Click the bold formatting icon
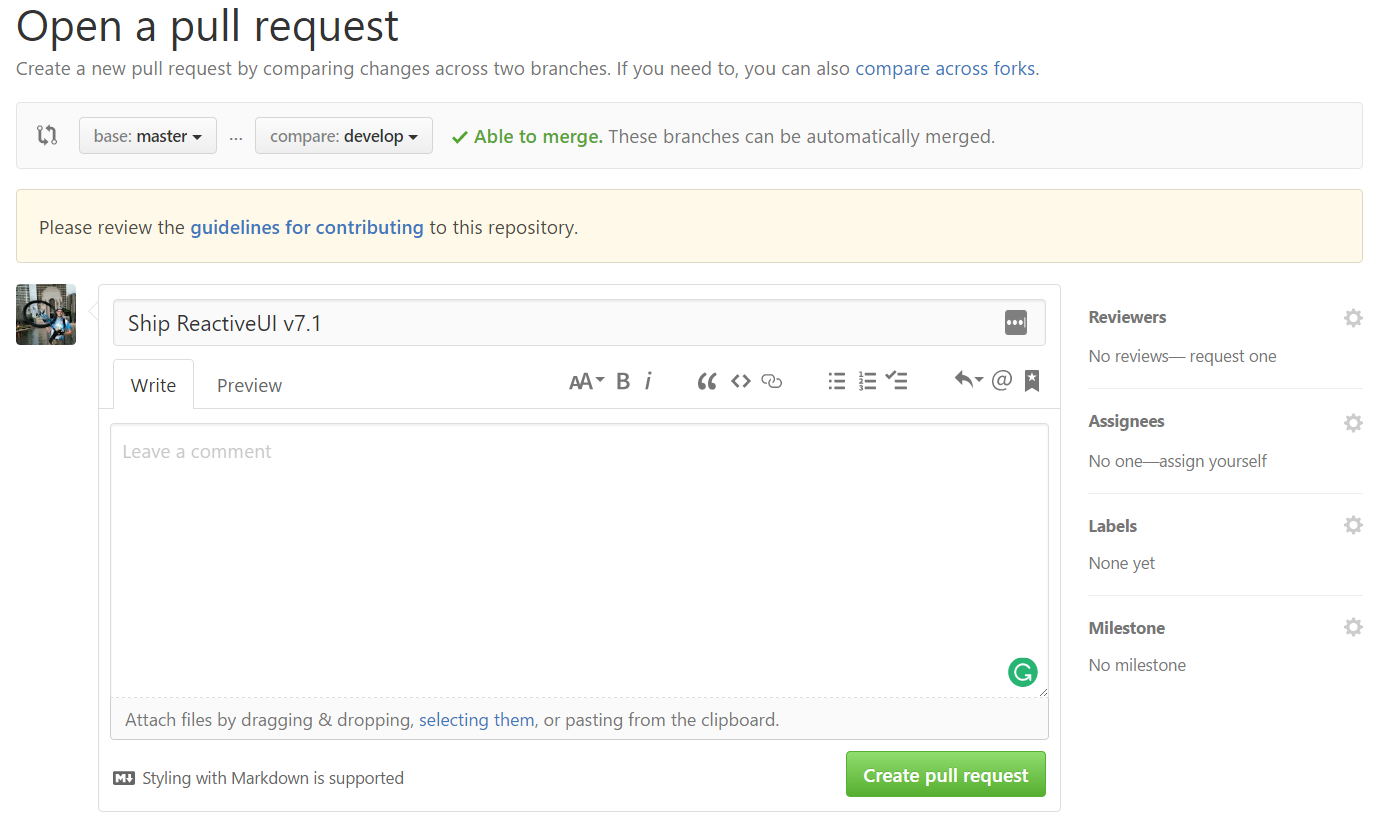This screenshot has width=1389, height=836. click(623, 381)
